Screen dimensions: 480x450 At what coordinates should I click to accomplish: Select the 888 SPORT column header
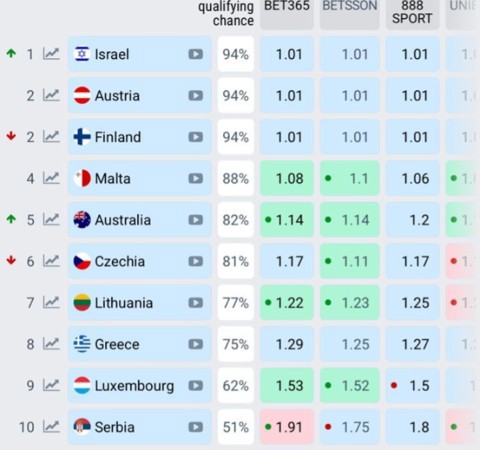tap(412, 13)
